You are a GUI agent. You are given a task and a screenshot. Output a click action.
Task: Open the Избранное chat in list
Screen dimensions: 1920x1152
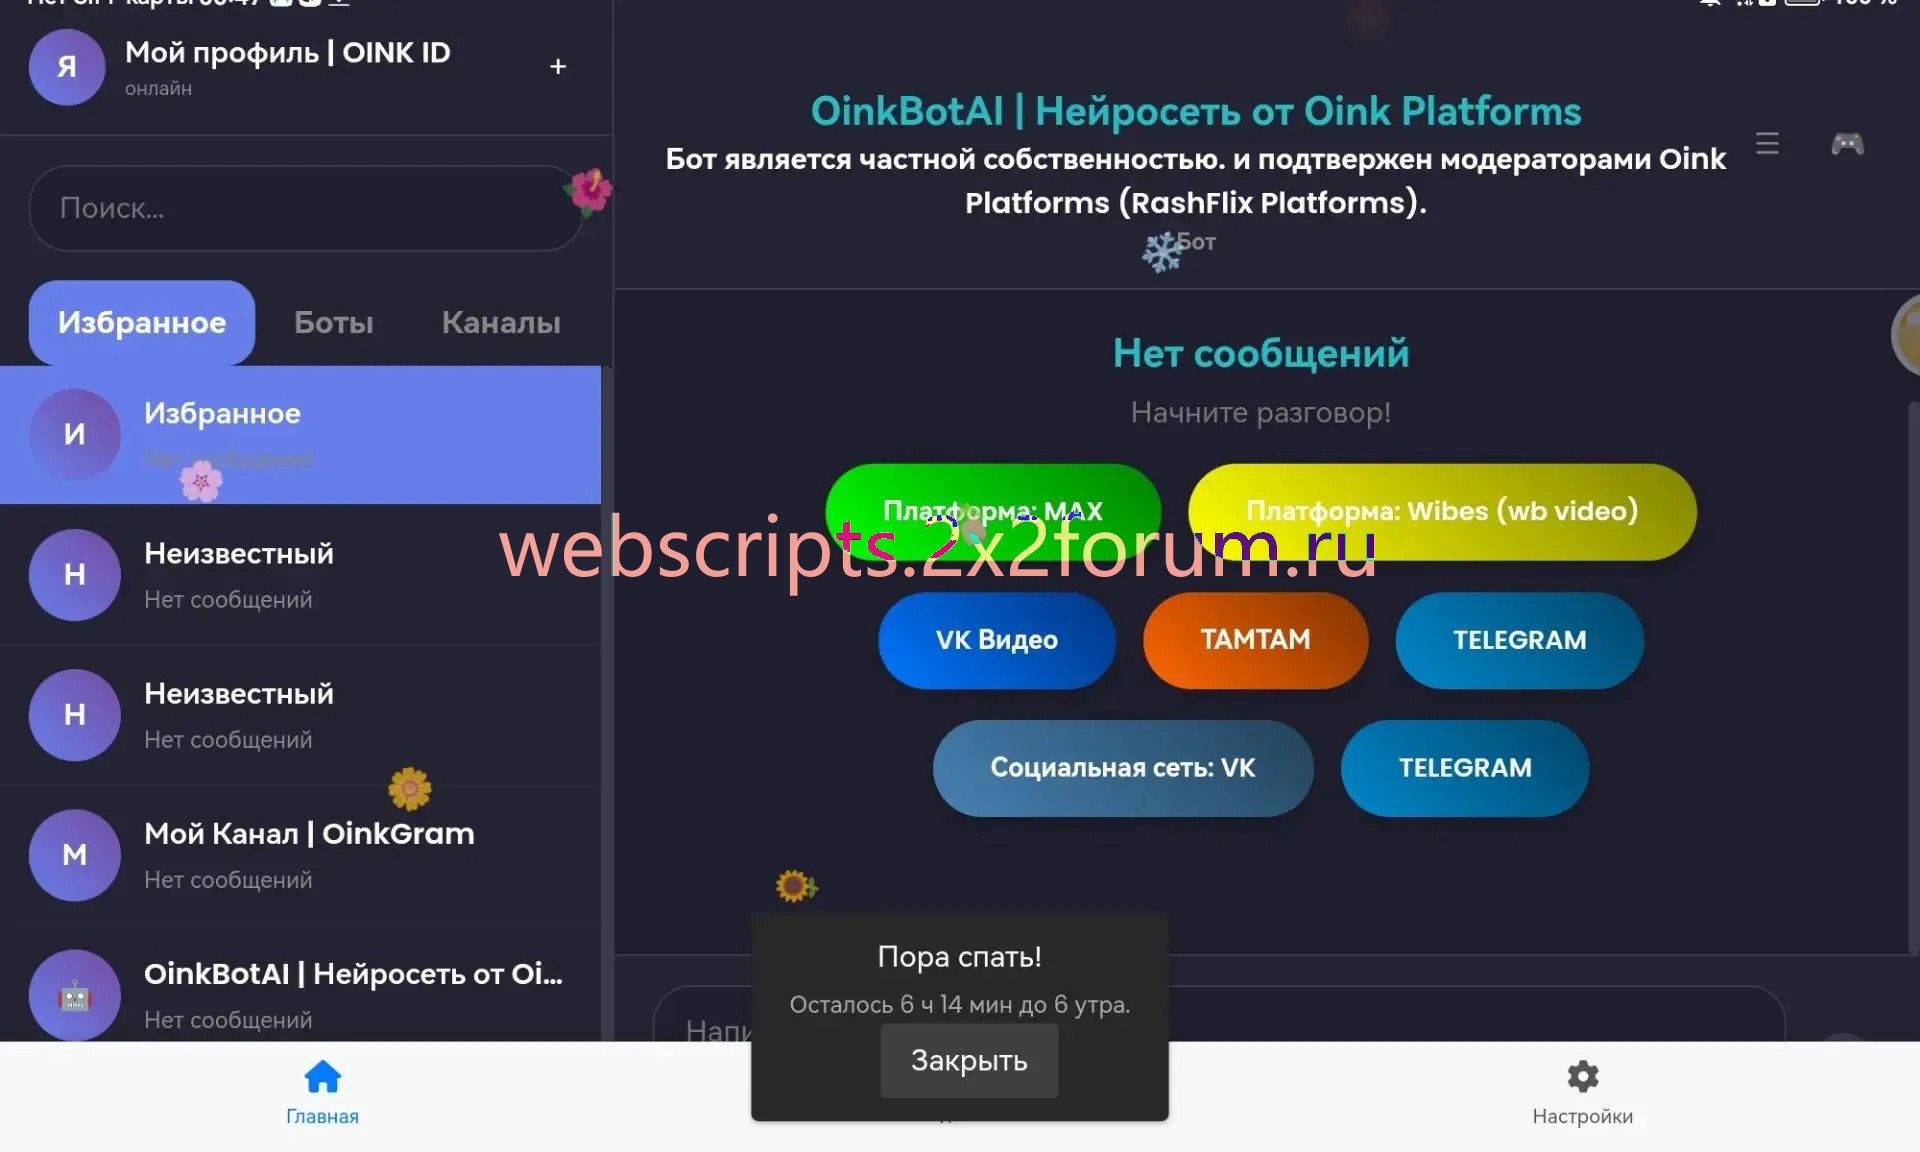click(x=300, y=435)
